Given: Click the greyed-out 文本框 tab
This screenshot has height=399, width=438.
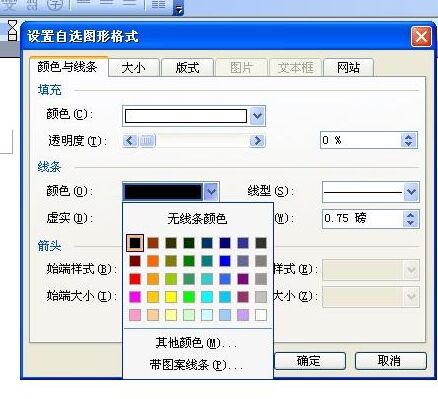Looking at the screenshot, I should pos(295,68).
